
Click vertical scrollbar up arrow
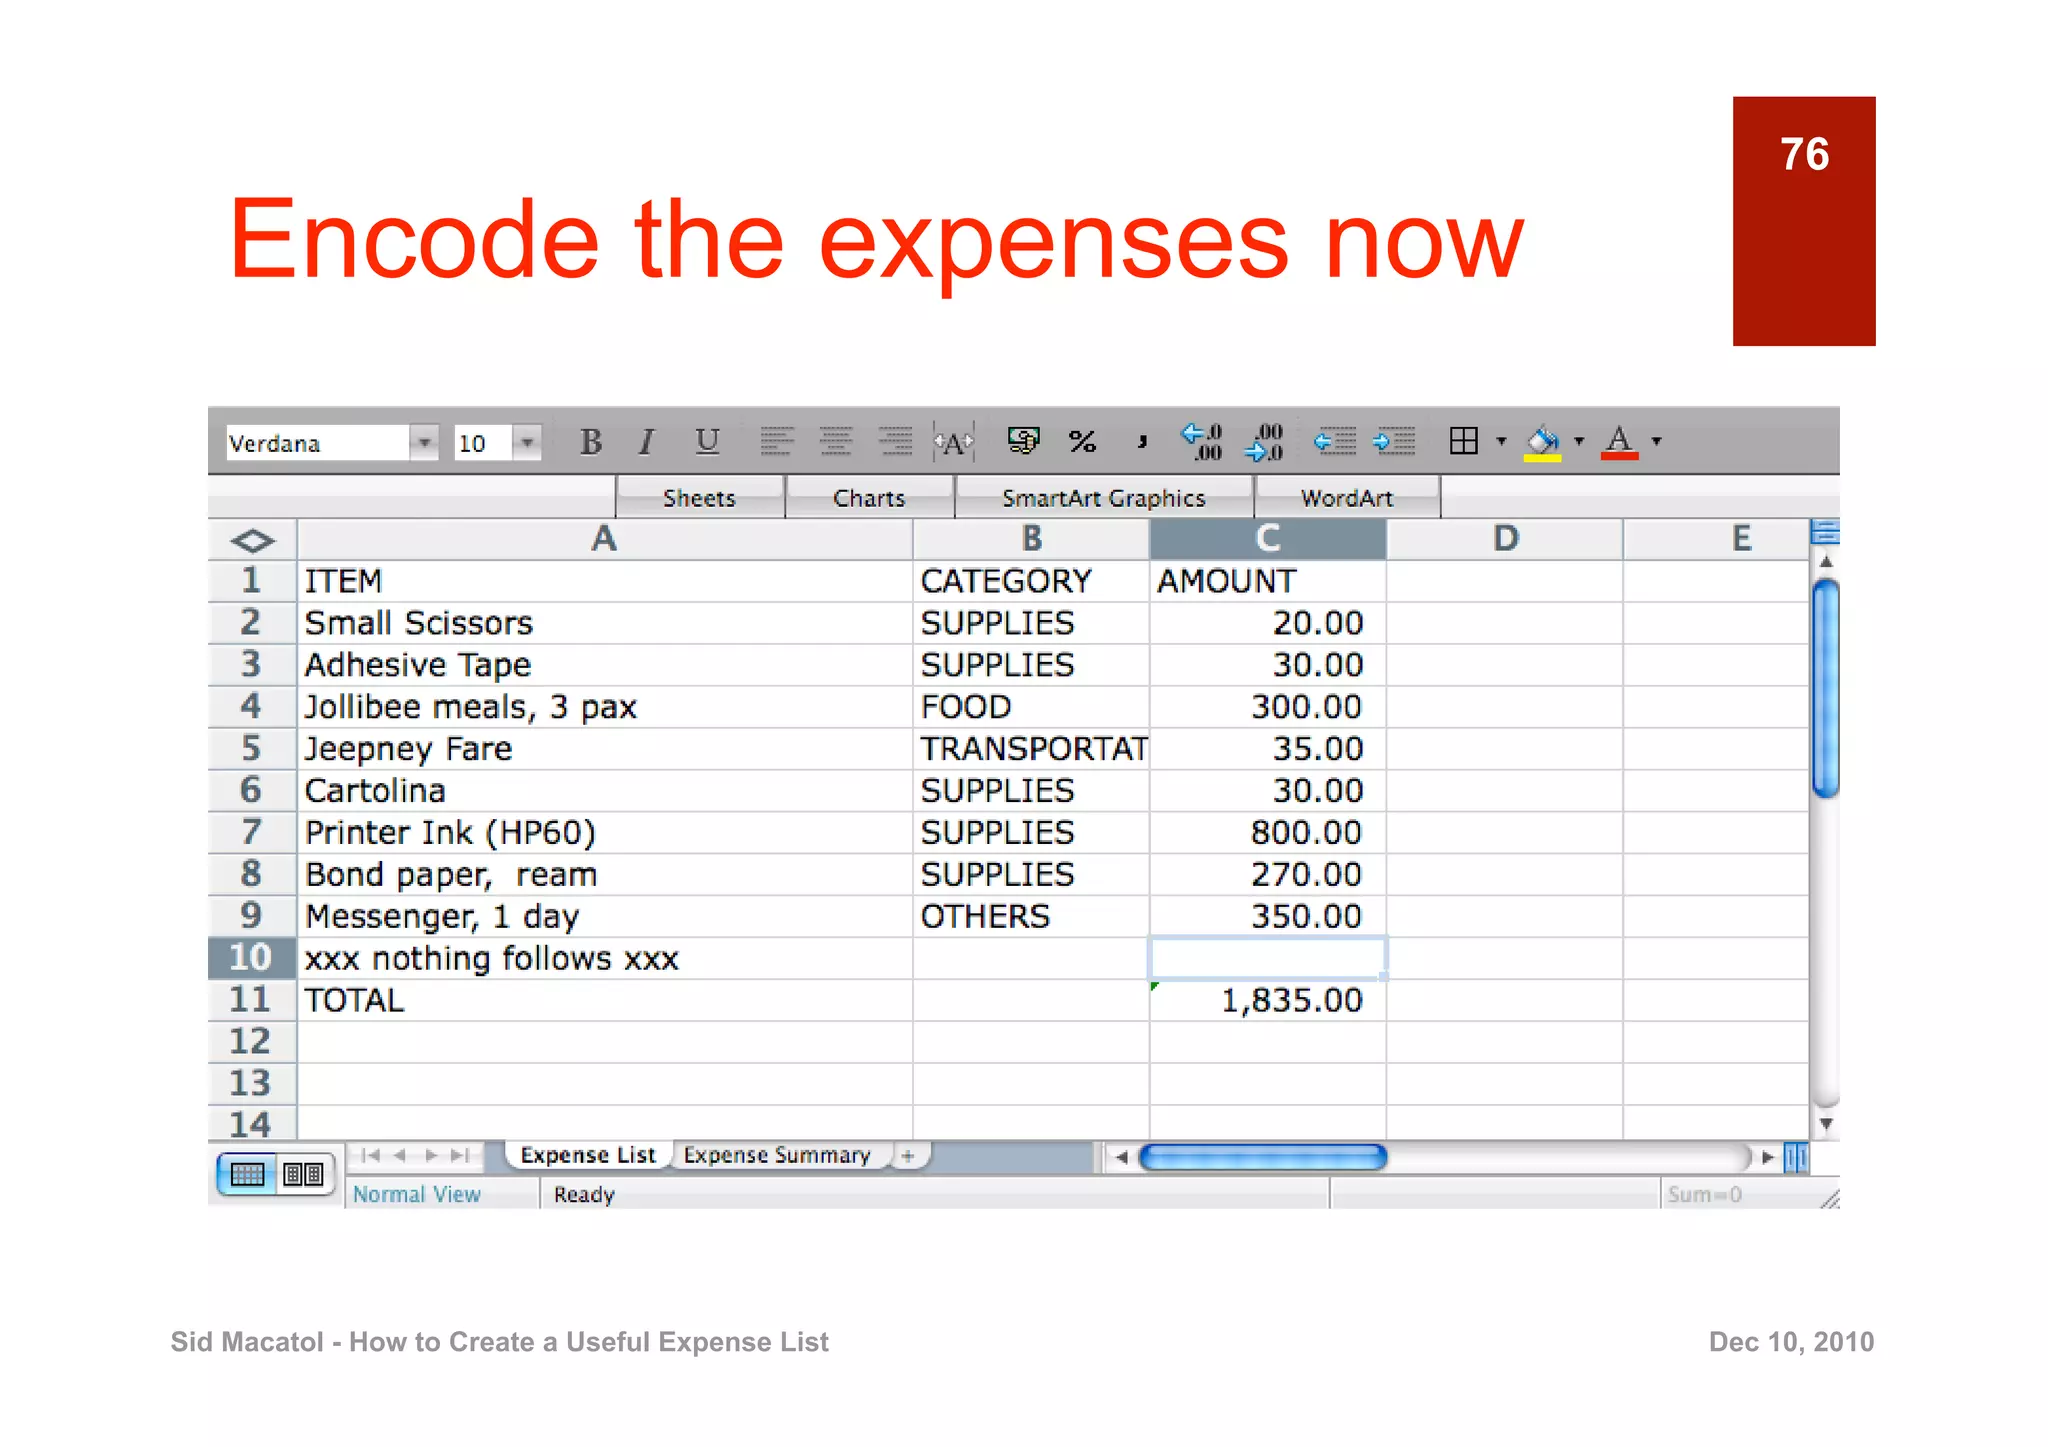point(1826,562)
